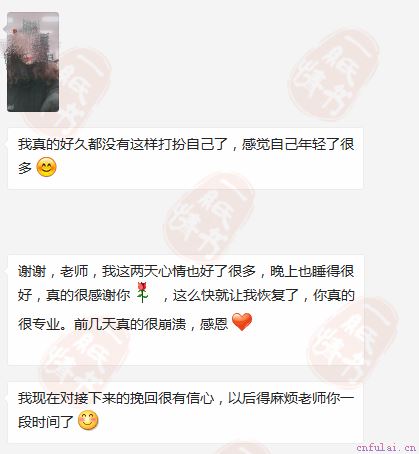Click the text "这么快就让我恢复了"
Screen dimensions: 419x454
pyautogui.click(x=235, y=295)
